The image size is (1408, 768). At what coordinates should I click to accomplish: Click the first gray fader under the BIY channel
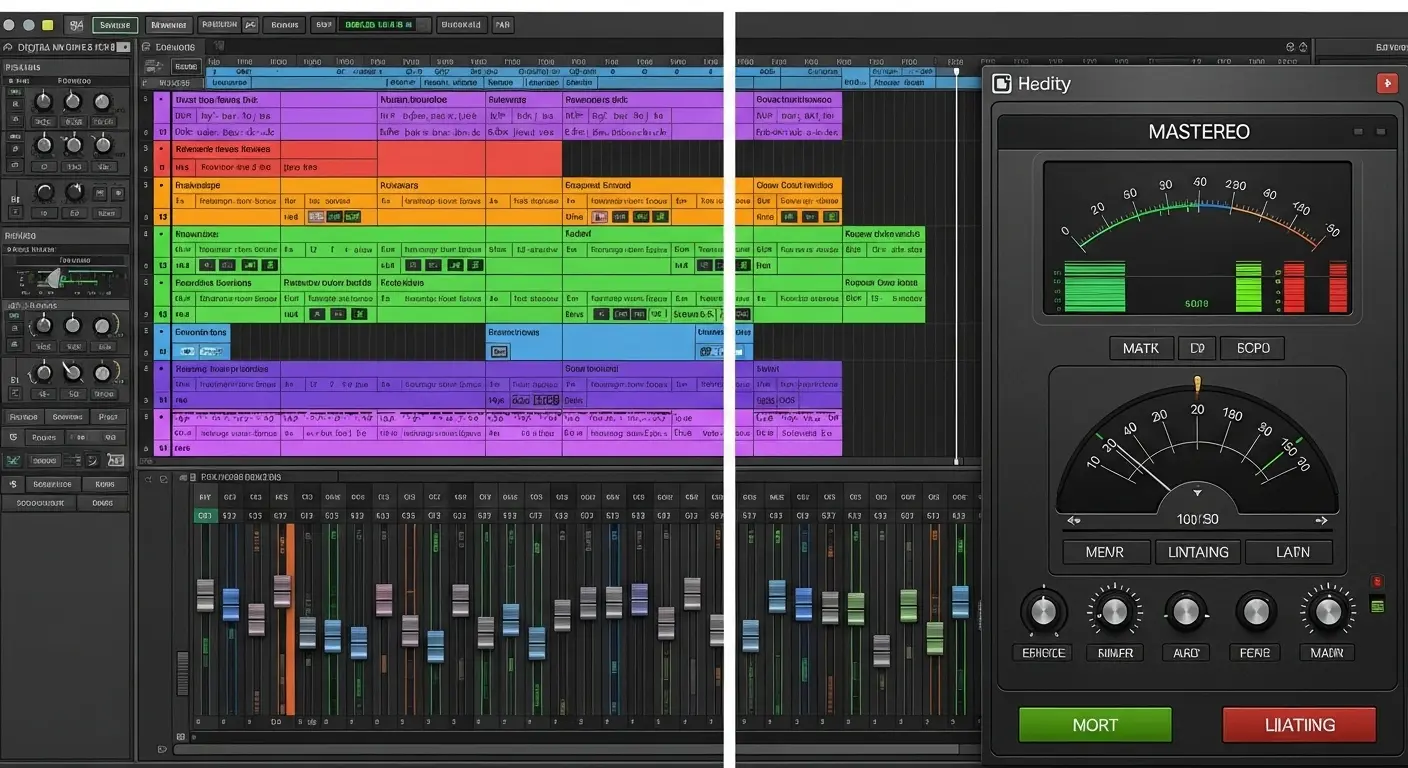[205, 594]
